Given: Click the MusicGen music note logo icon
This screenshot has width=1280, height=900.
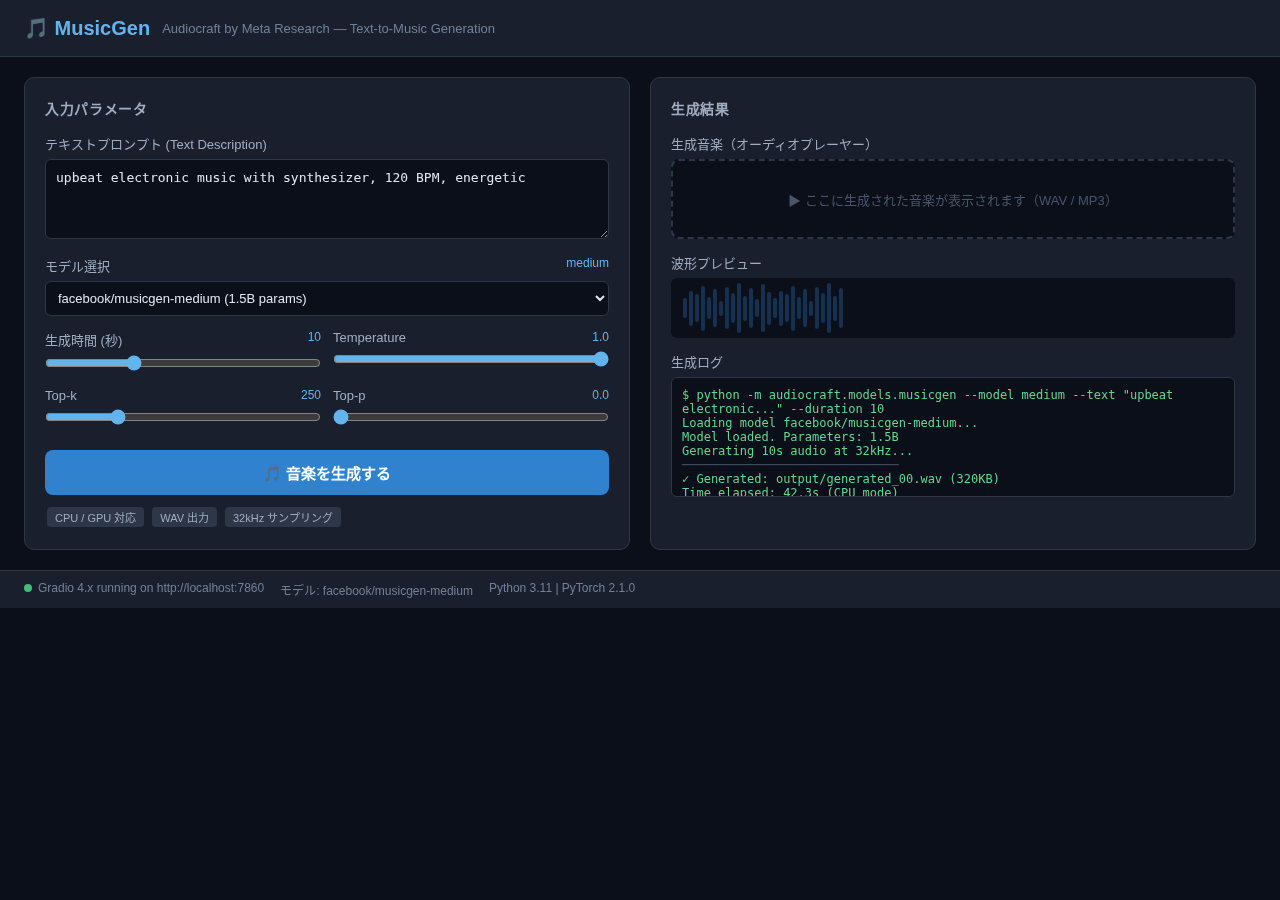Looking at the screenshot, I should (x=36, y=28).
